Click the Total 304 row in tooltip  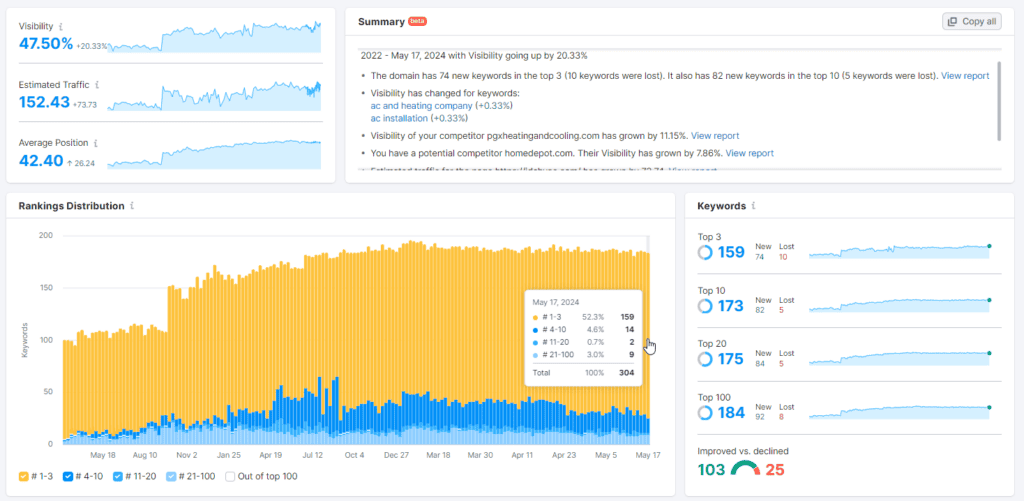[x=583, y=373]
